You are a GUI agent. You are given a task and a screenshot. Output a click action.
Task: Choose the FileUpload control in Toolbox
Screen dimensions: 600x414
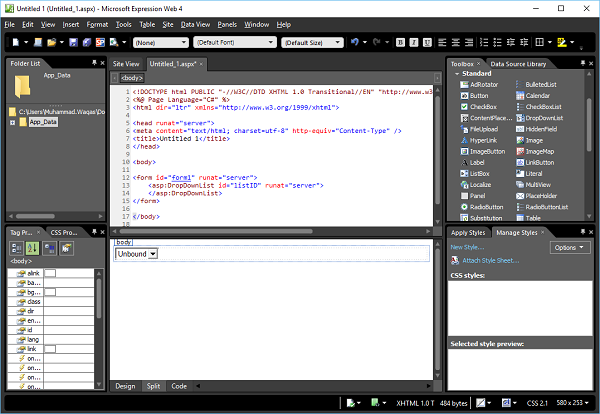click(x=483, y=129)
